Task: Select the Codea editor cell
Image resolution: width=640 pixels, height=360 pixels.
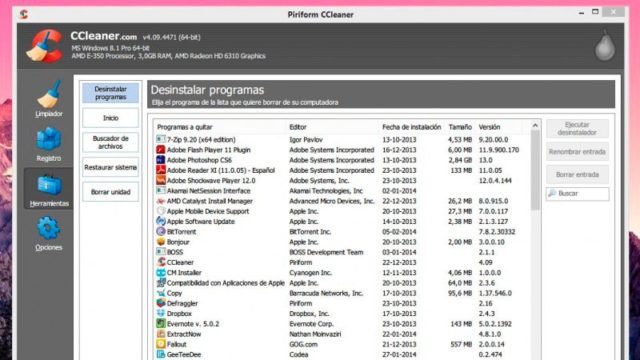Action: tap(299, 354)
